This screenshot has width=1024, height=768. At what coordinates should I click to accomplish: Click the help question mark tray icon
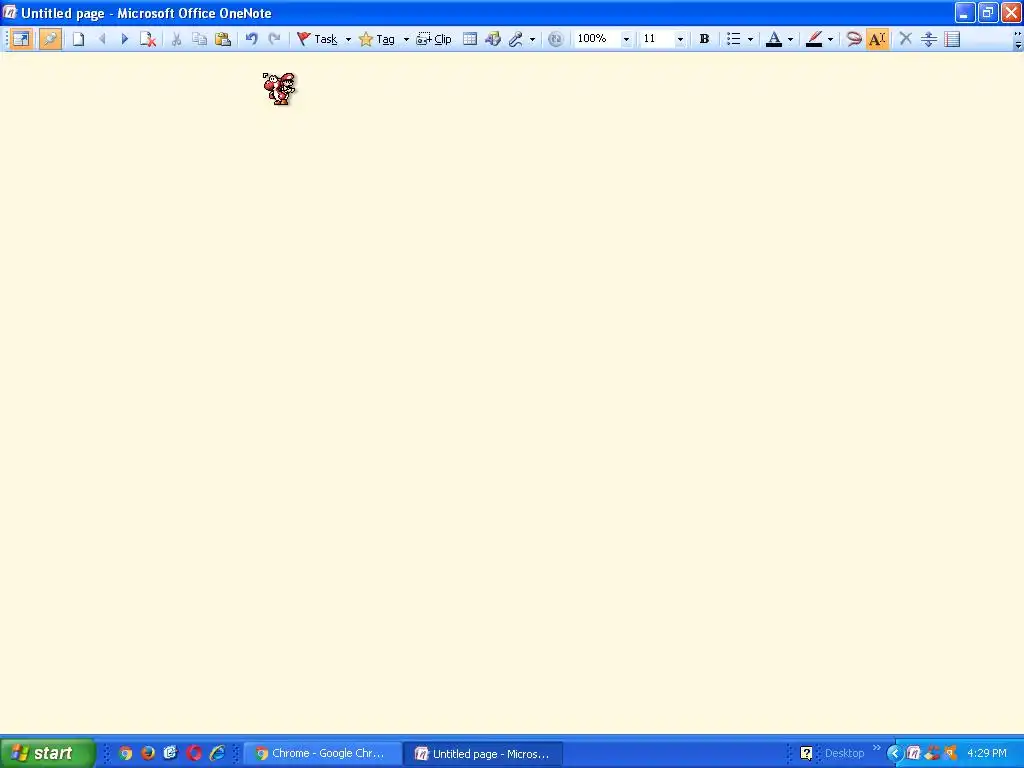tap(807, 754)
